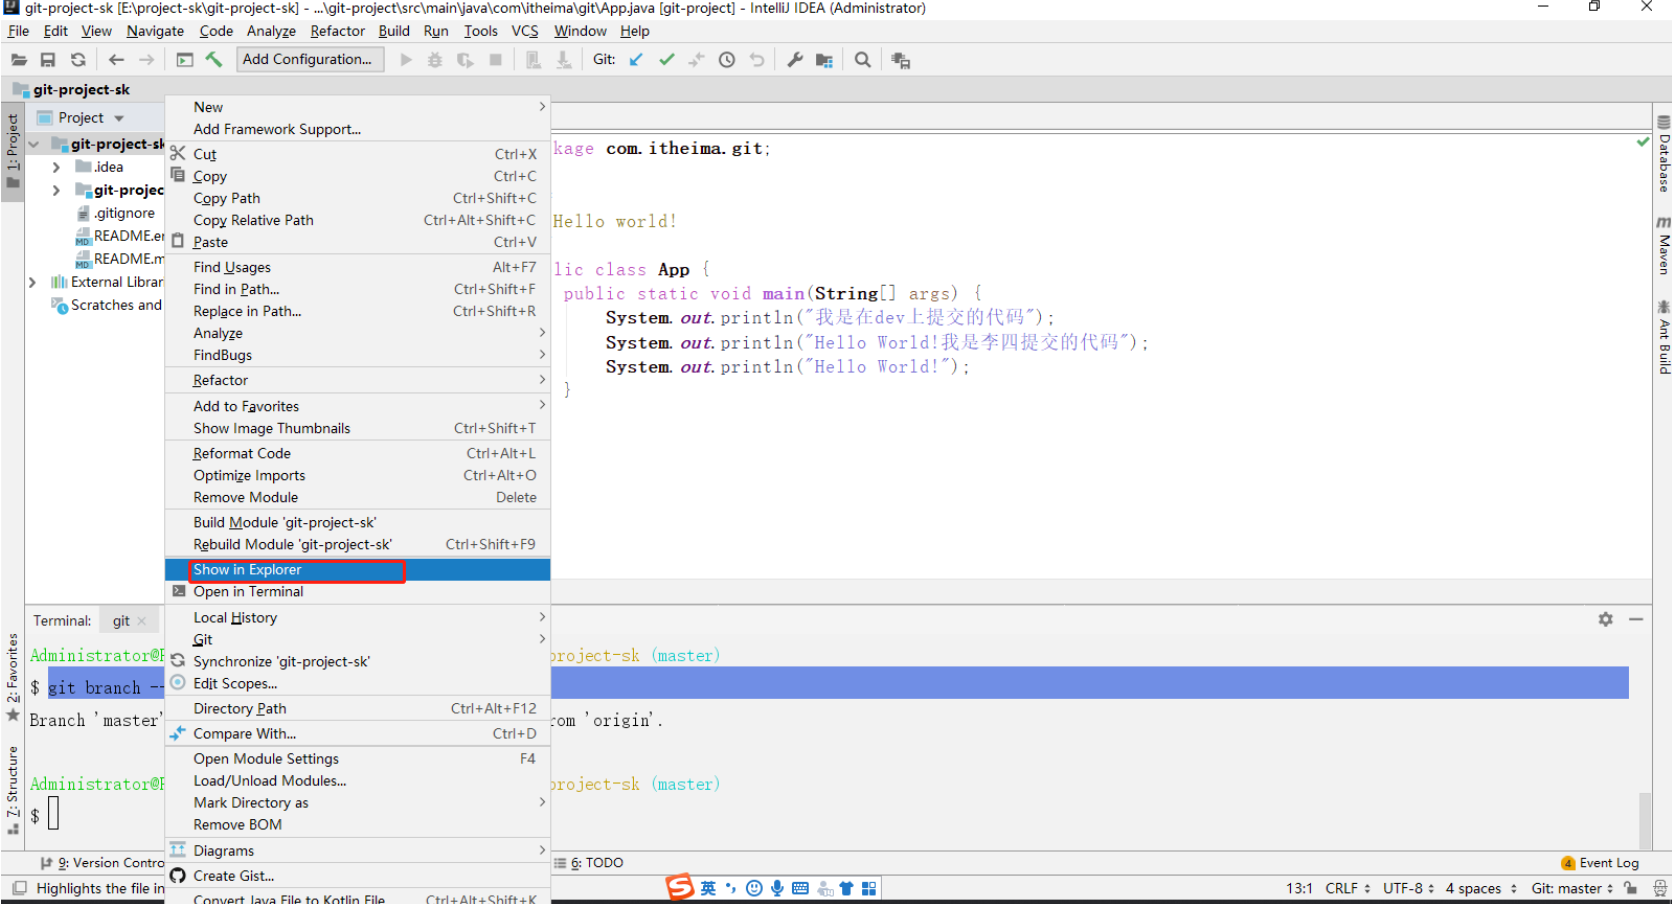Open Git Show History clock icon
The height and width of the screenshot is (904, 1672).
pyautogui.click(x=727, y=60)
